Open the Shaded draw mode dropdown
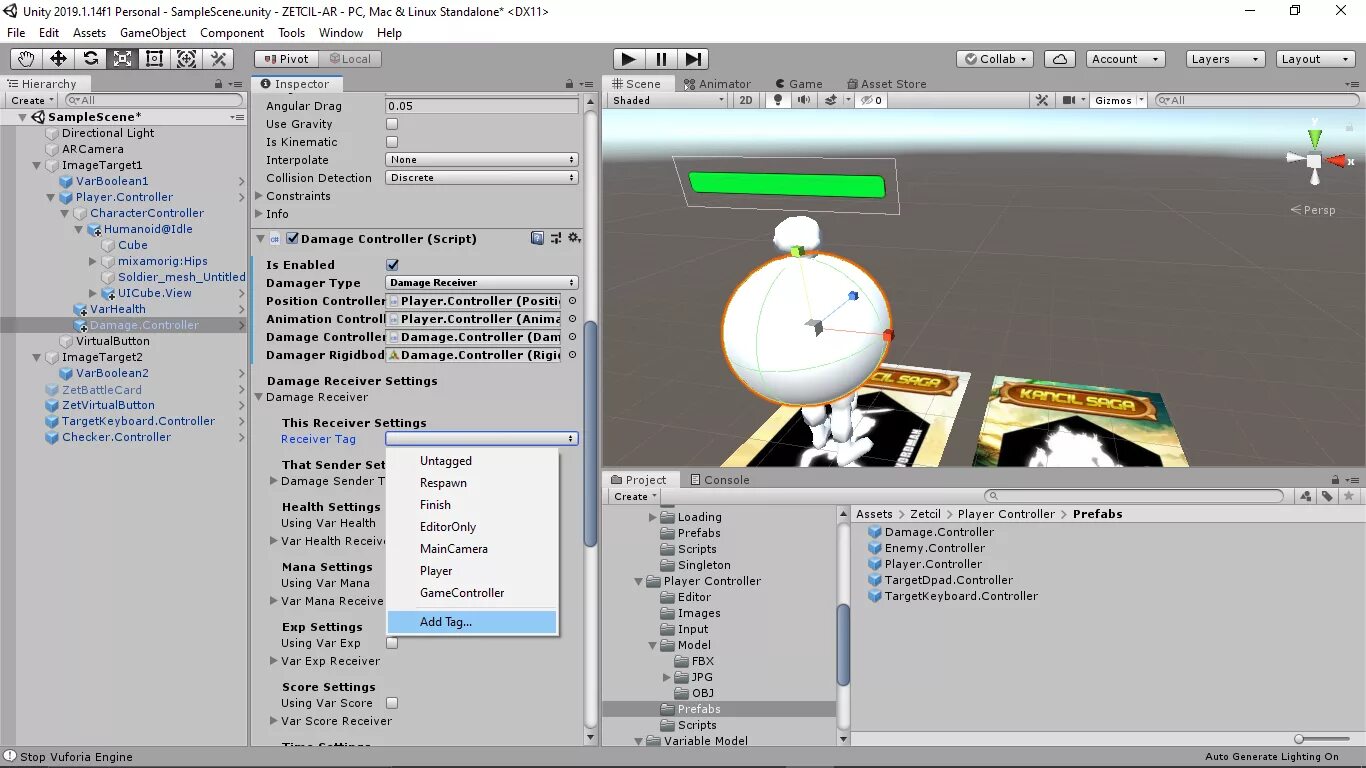The height and width of the screenshot is (768, 1366). pyautogui.click(x=668, y=100)
